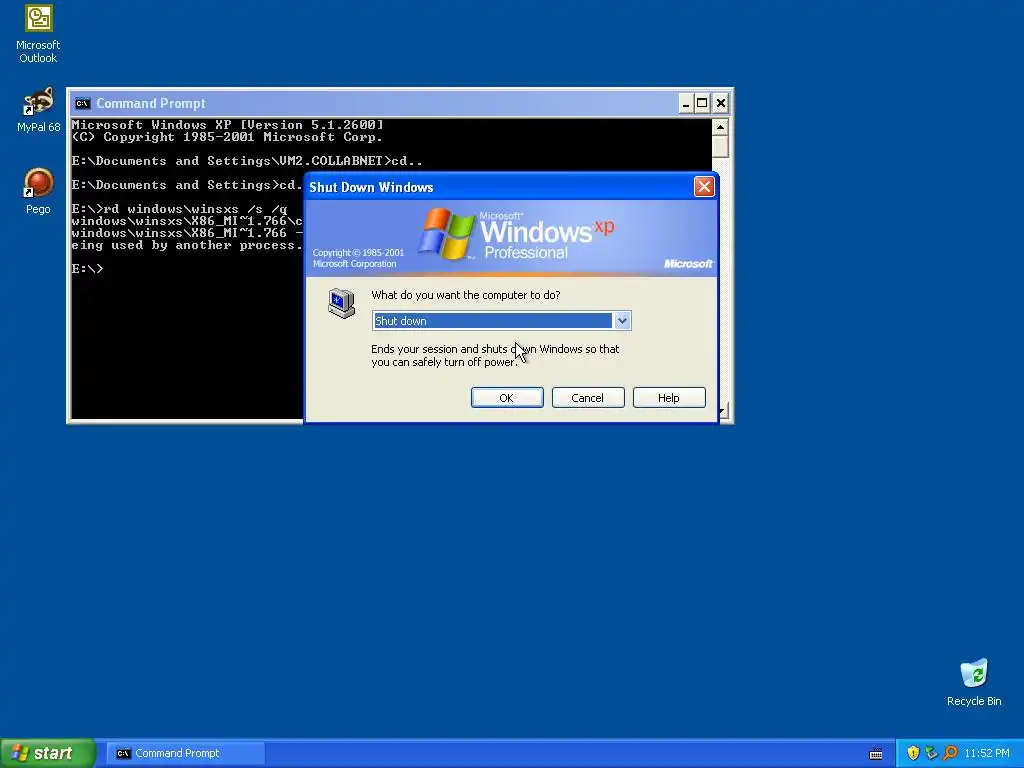Click the 11:52 PM clock
1024x768 pixels.
987,753
